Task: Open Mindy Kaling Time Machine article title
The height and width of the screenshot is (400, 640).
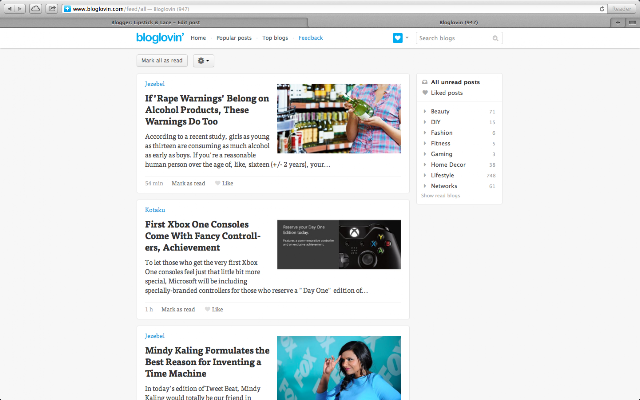Action: point(207,362)
